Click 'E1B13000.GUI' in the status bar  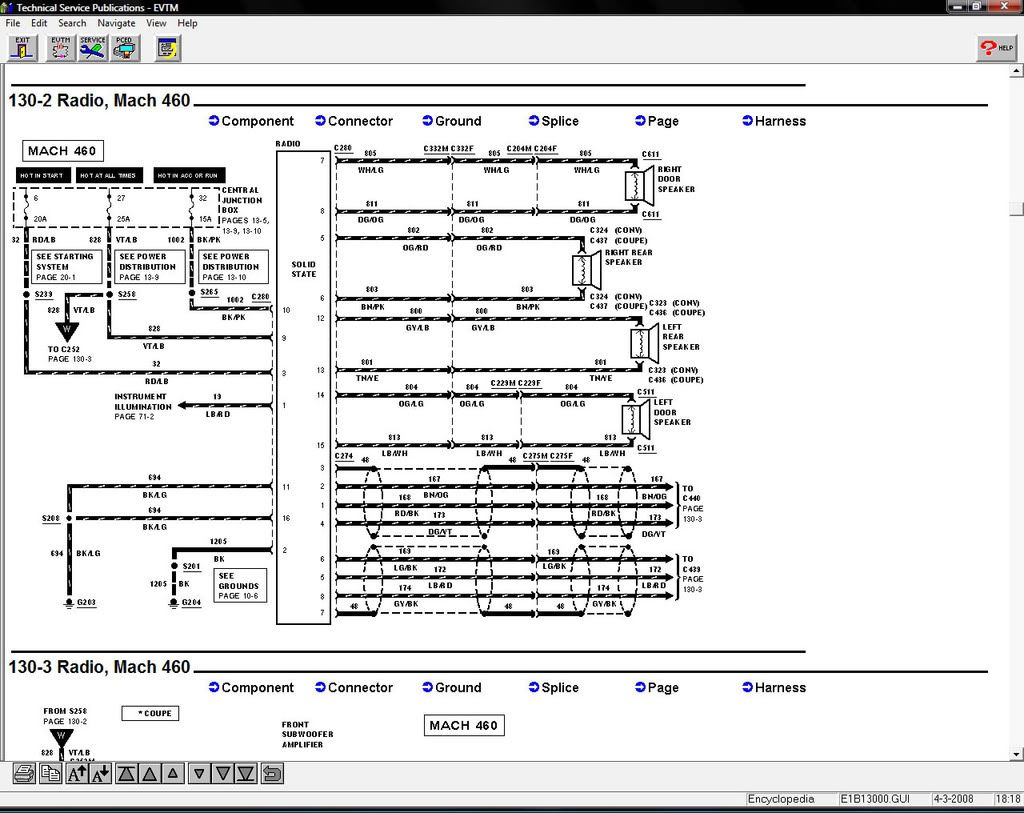tap(874, 799)
